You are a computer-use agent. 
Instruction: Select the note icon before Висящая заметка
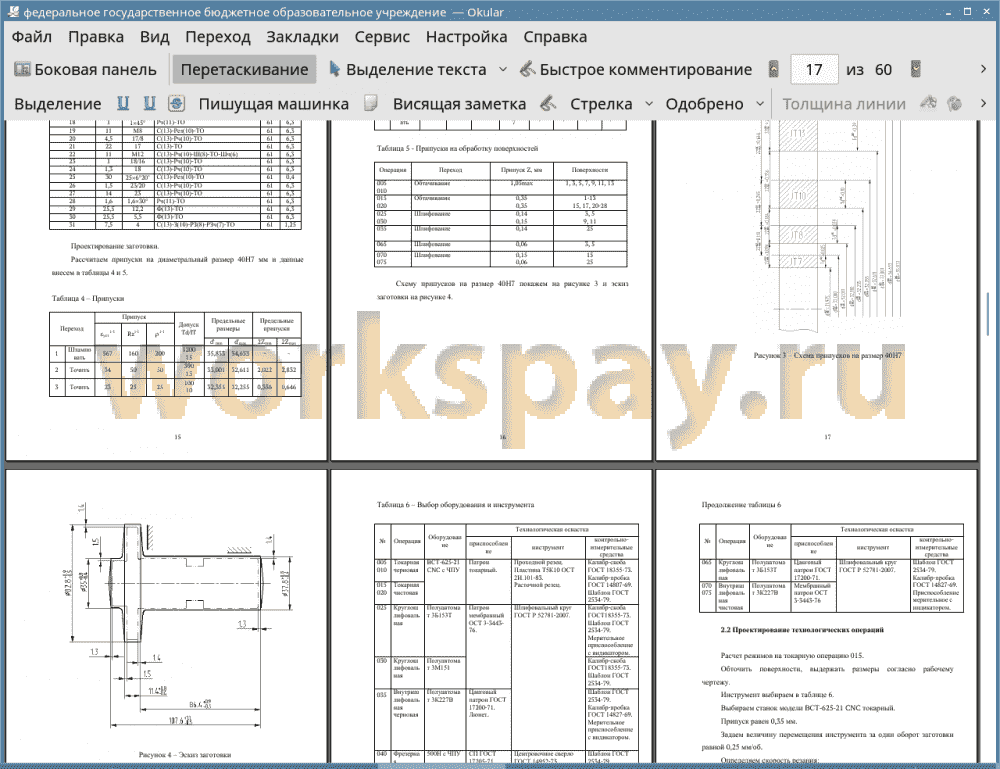point(371,103)
